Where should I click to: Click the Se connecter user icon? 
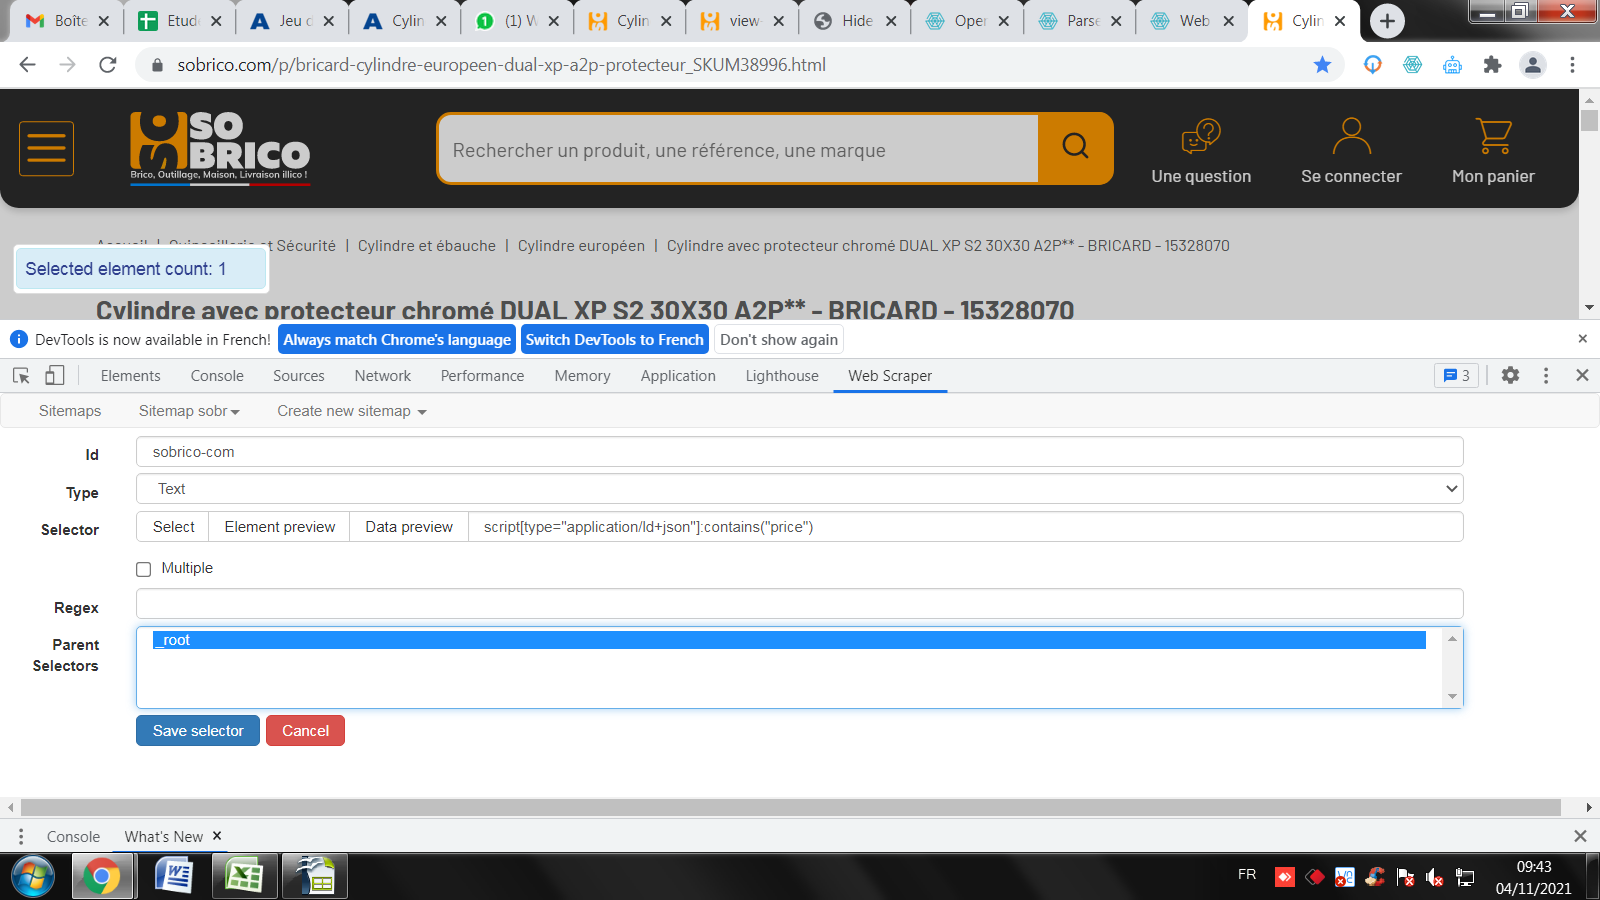pyautogui.click(x=1351, y=136)
